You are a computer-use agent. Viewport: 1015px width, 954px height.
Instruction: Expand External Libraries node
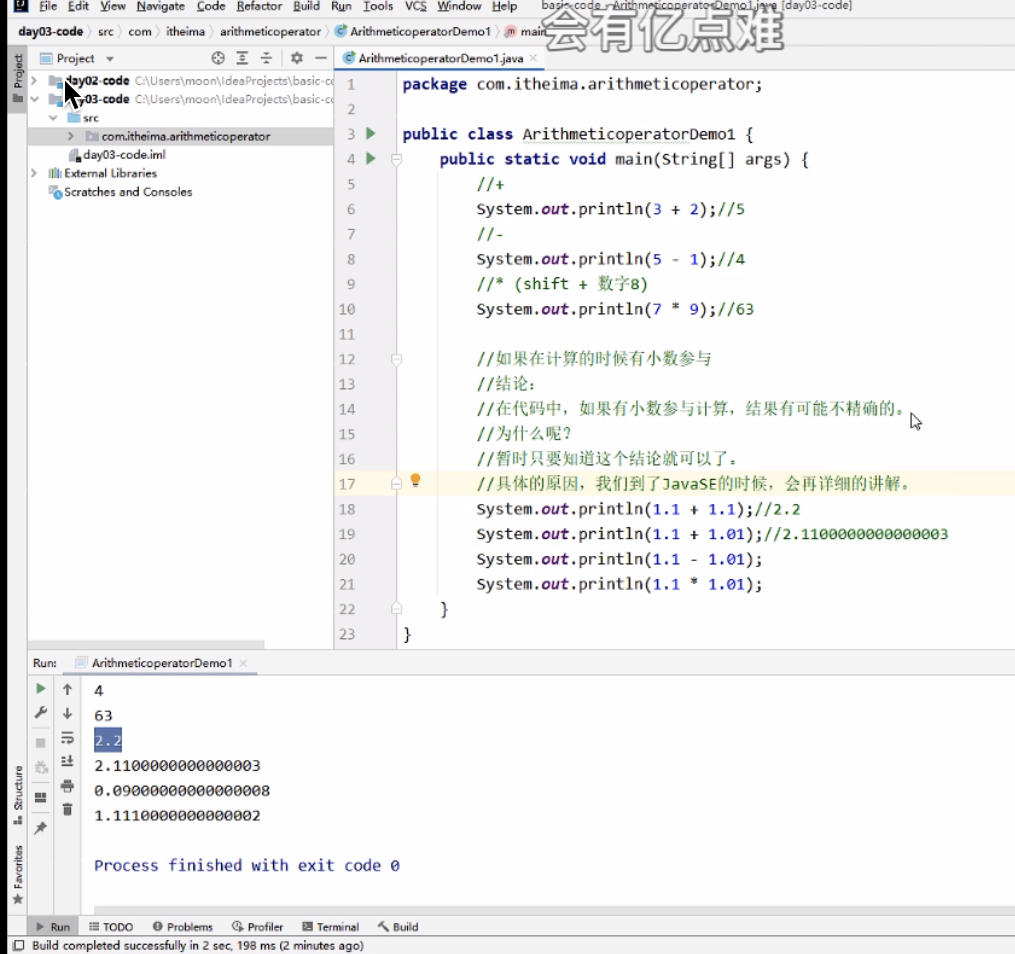point(34,173)
